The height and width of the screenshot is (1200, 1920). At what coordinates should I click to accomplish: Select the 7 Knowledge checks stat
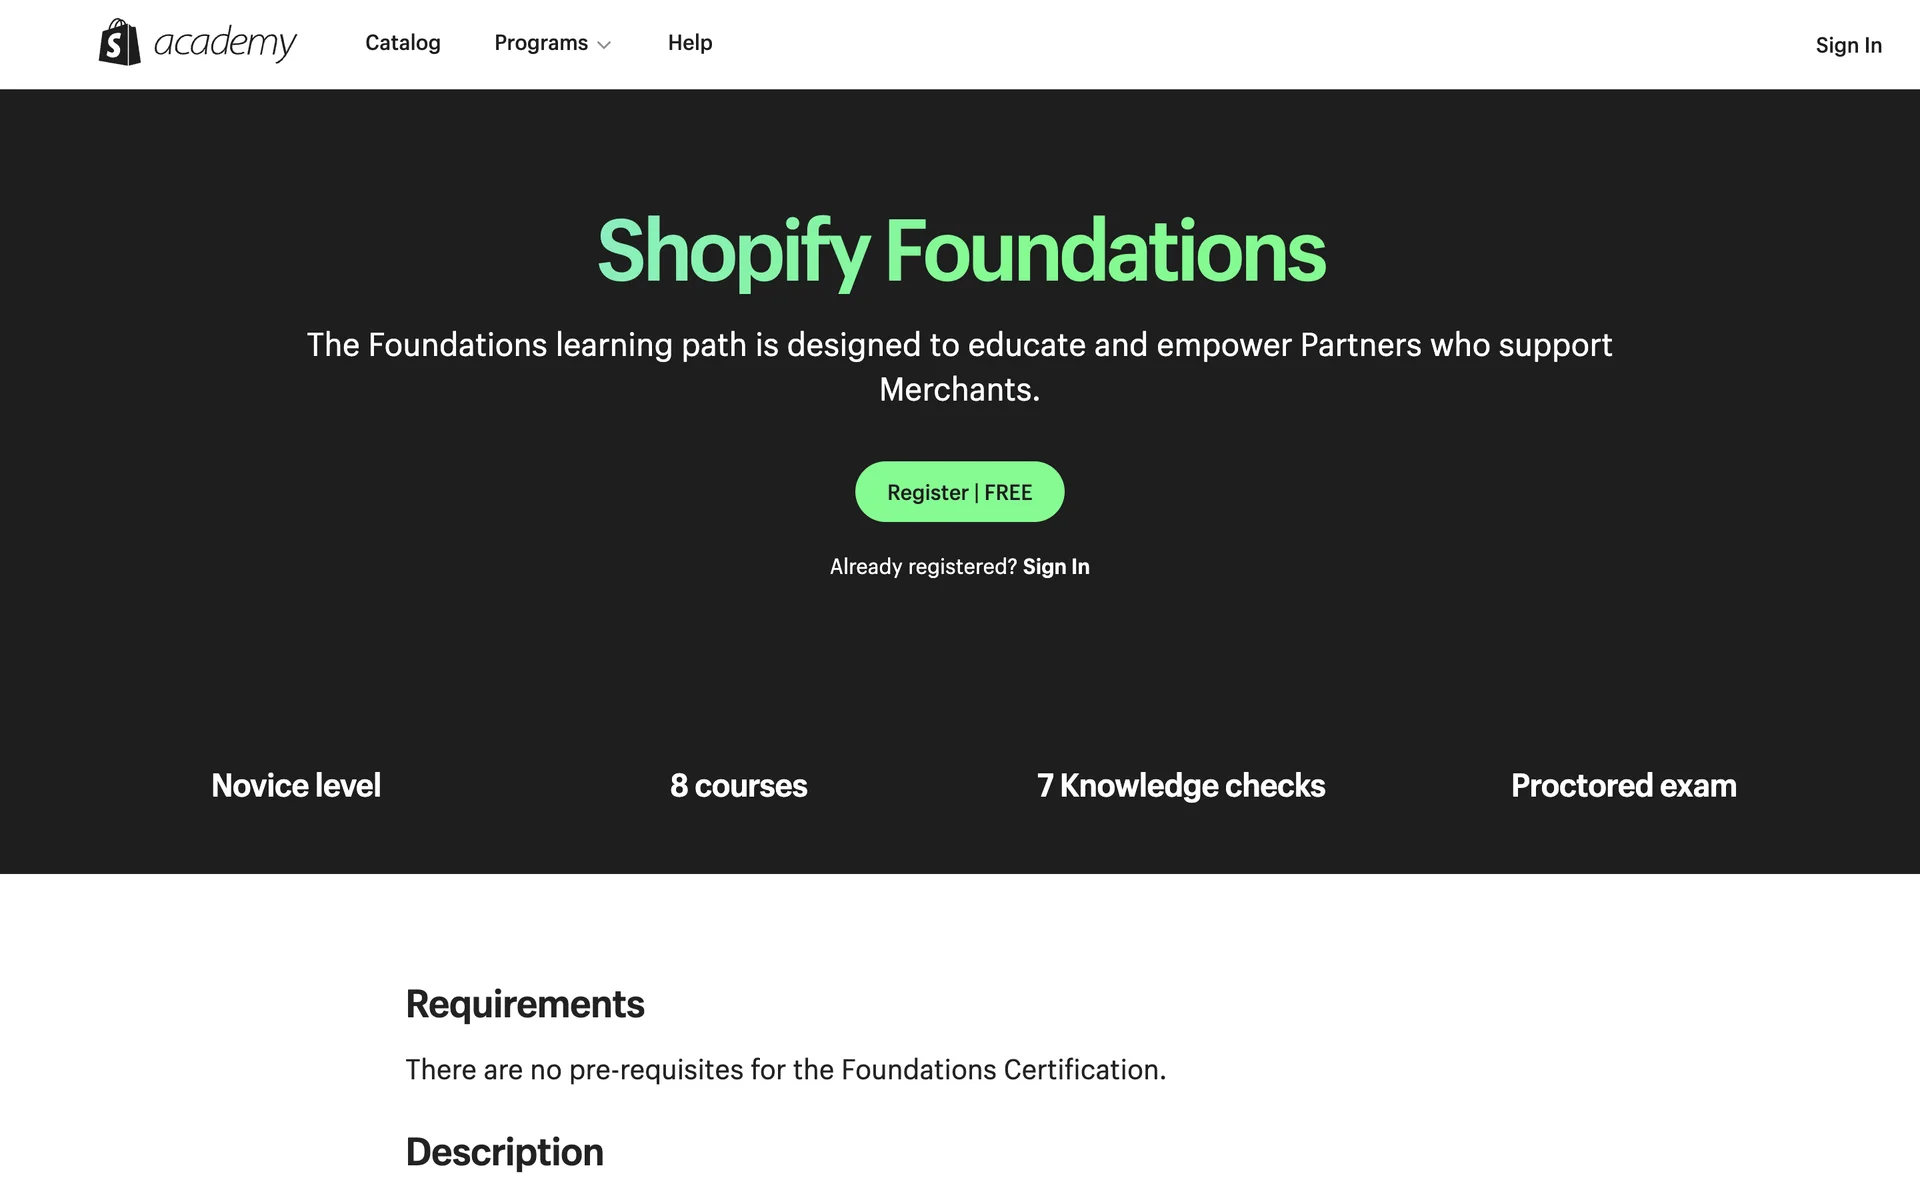(1181, 786)
